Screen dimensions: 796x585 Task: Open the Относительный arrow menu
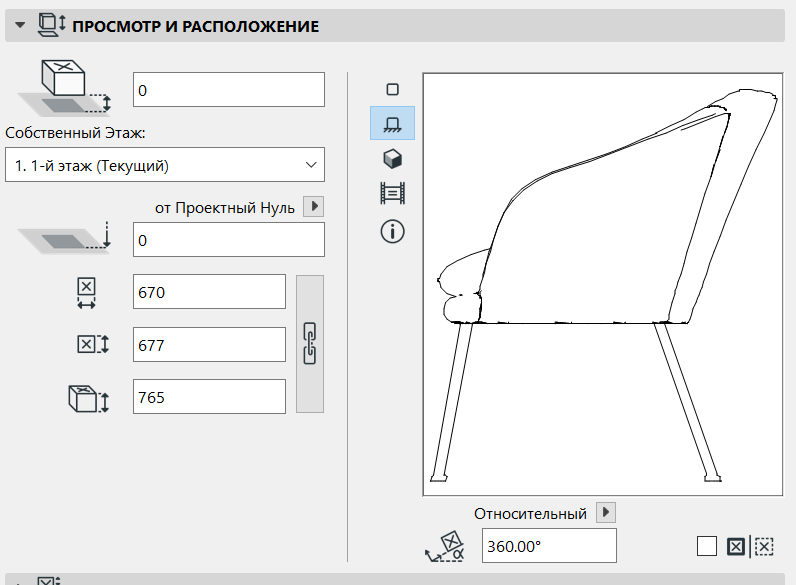[605, 513]
